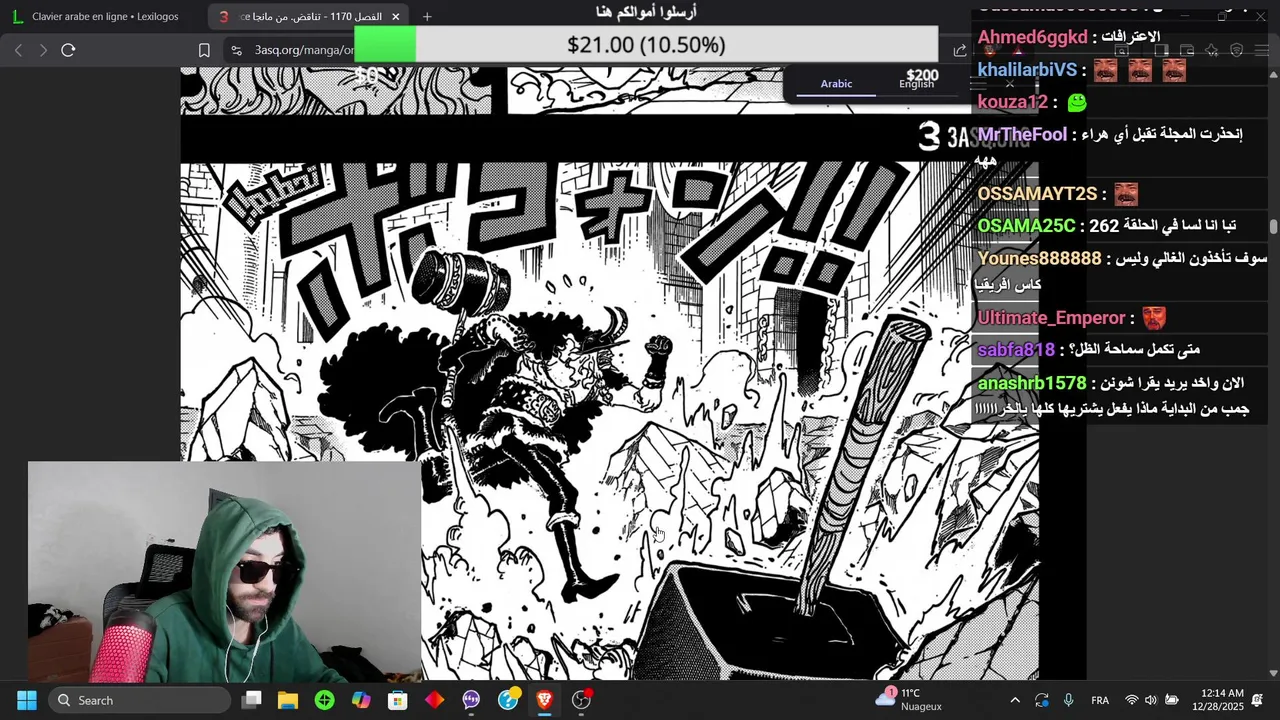Show hidden system tray icons

pyautogui.click(x=1015, y=700)
